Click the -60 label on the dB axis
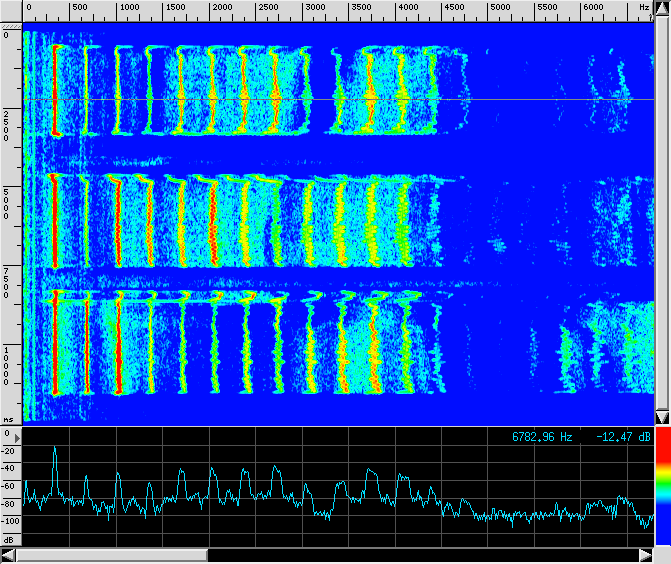This screenshot has width=671, height=564. (x=10, y=486)
